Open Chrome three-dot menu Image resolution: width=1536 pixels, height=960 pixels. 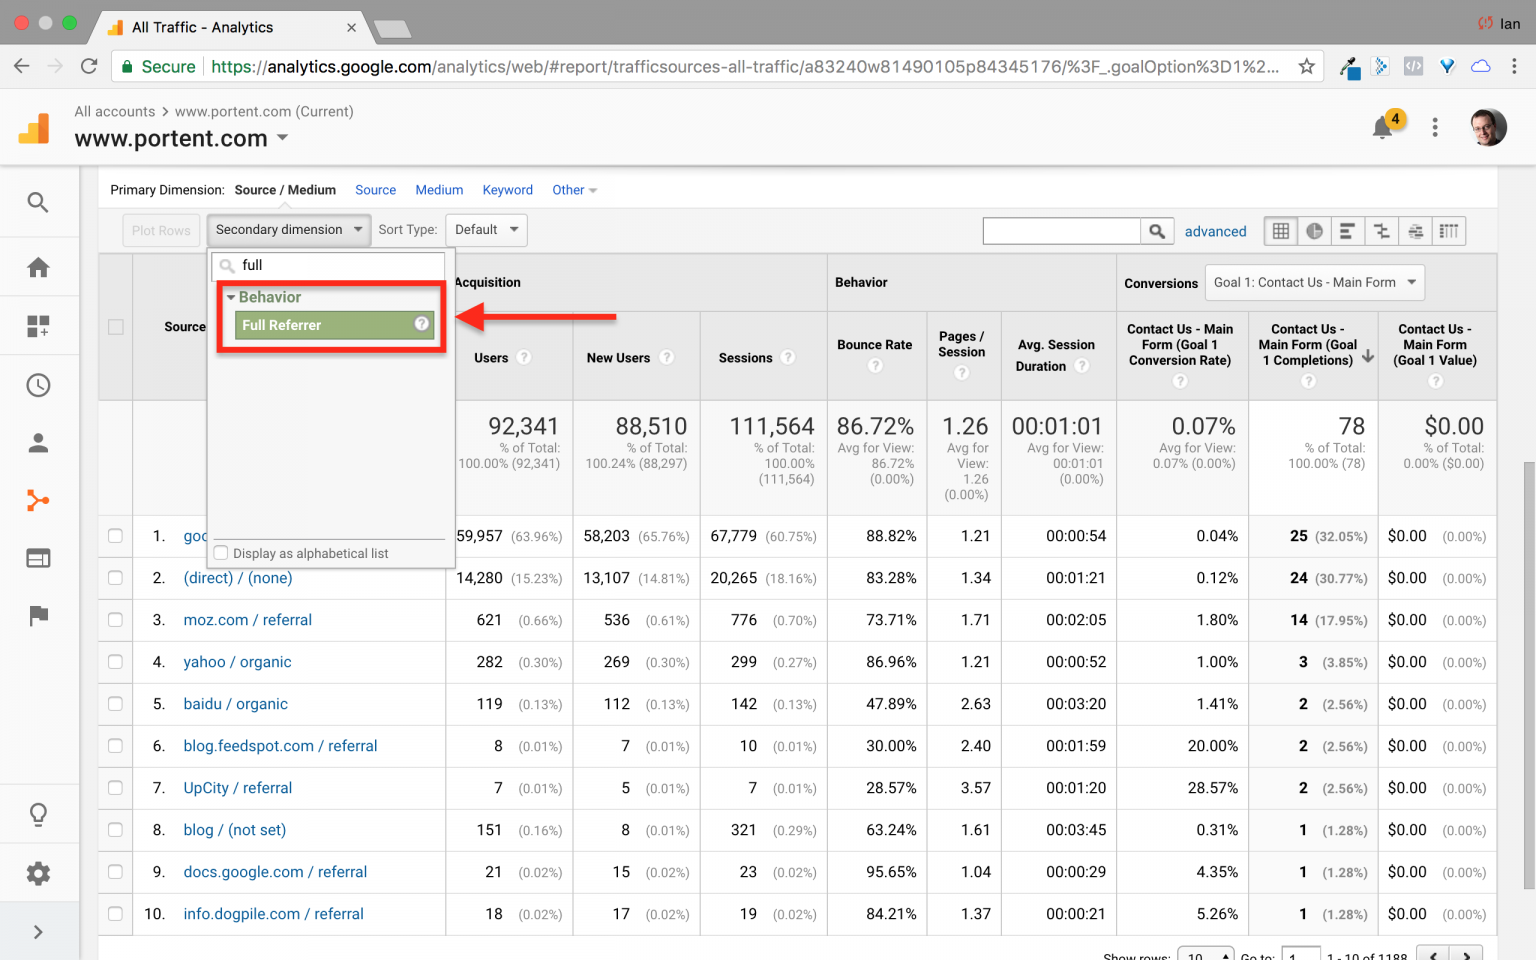coord(1514,66)
